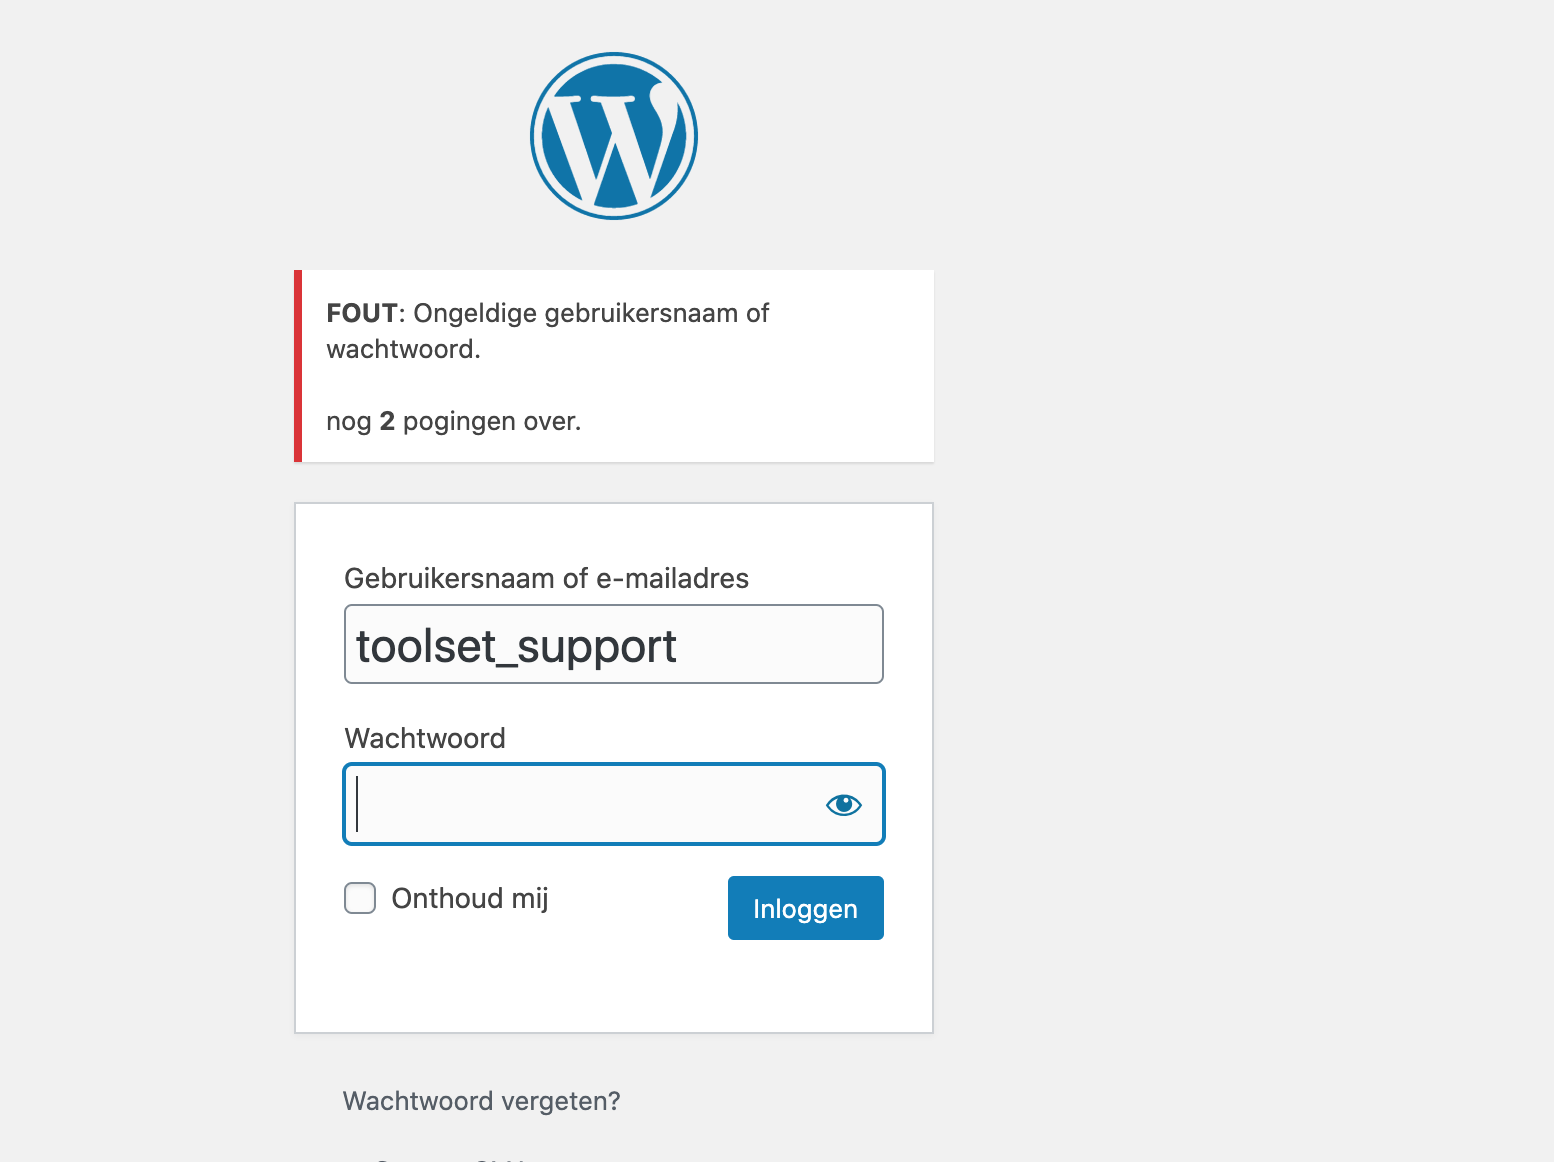Click the red bar of the error notice
The image size is (1554, 1162).
[298, 366]
